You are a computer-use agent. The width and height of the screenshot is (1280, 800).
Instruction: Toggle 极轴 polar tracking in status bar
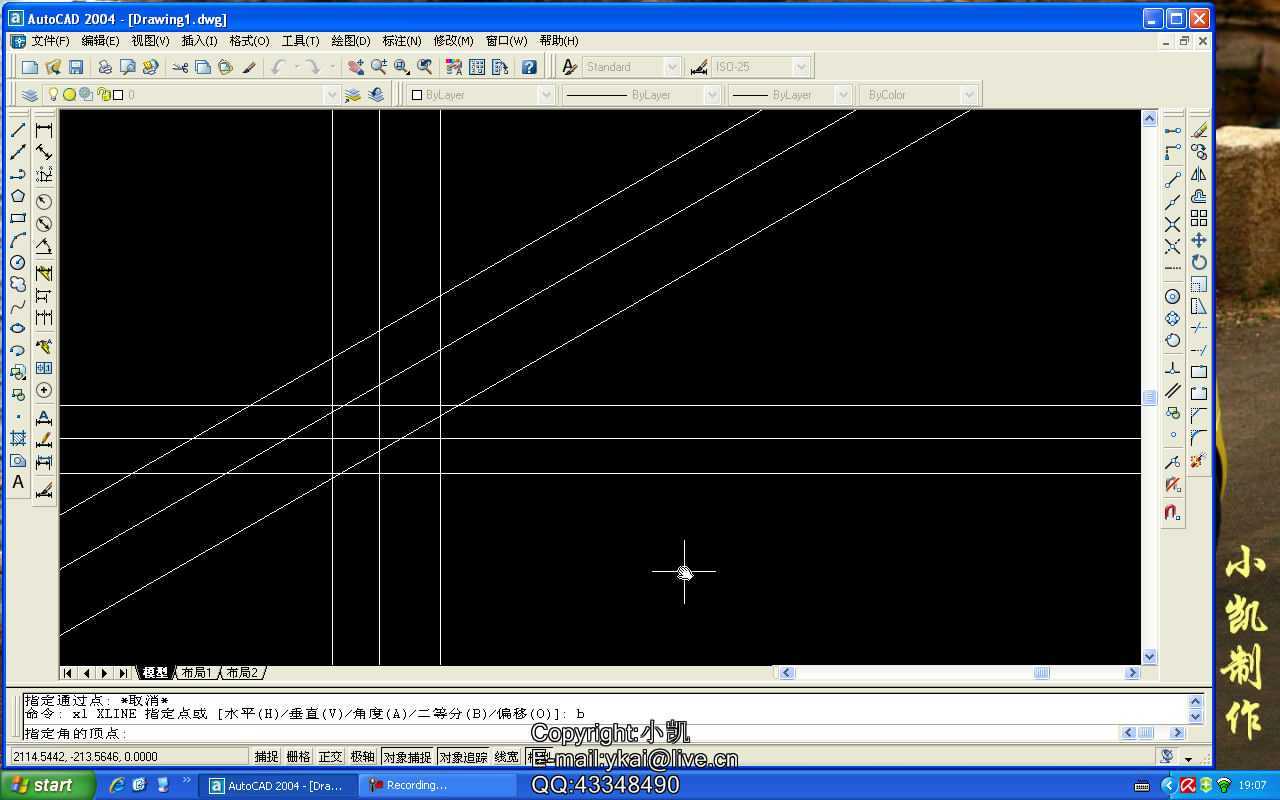coord(362,757)
